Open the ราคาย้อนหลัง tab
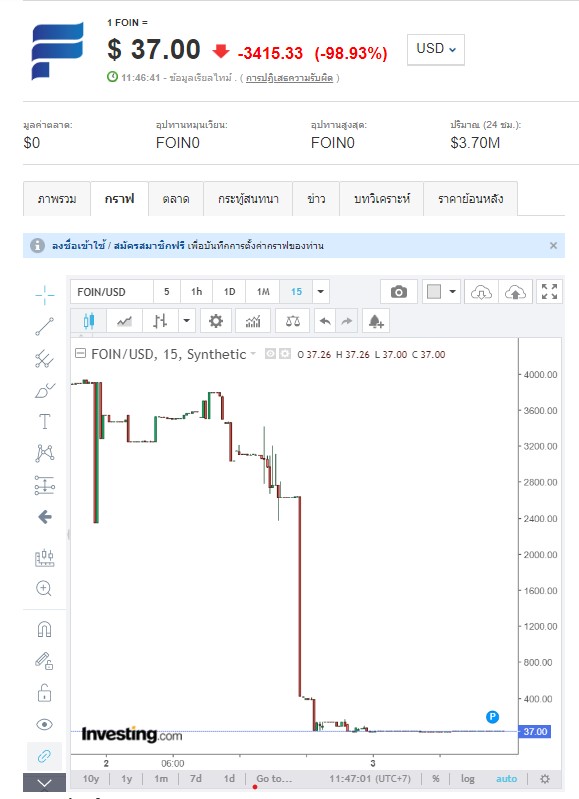 point(470,199)
